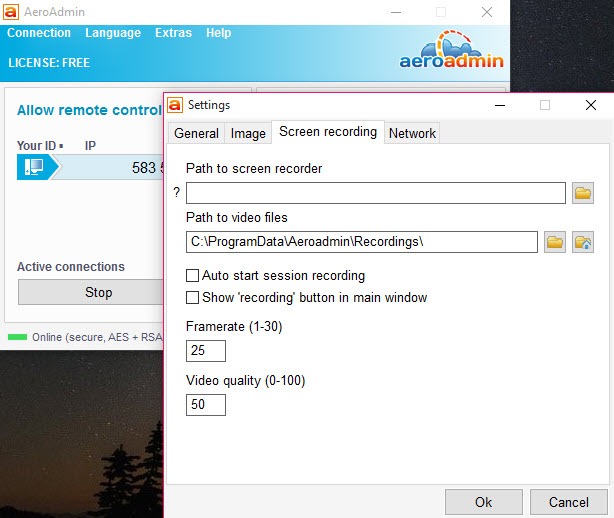
Task: Confirm settings with Ok button
Action: click(x=484, y=502)
